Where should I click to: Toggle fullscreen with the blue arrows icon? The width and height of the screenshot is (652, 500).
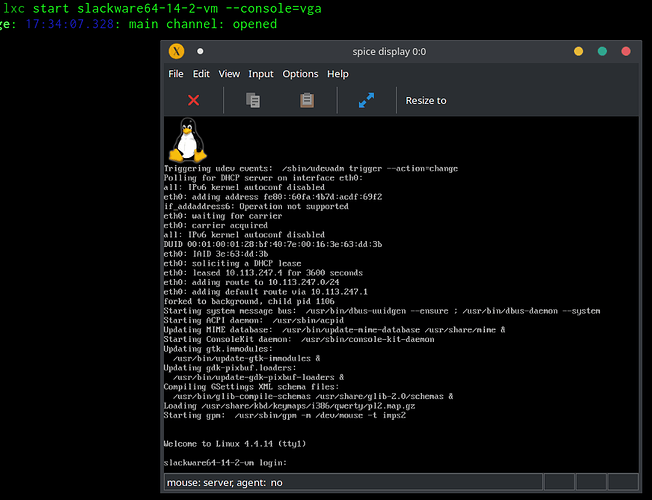(x=366, y=100)
